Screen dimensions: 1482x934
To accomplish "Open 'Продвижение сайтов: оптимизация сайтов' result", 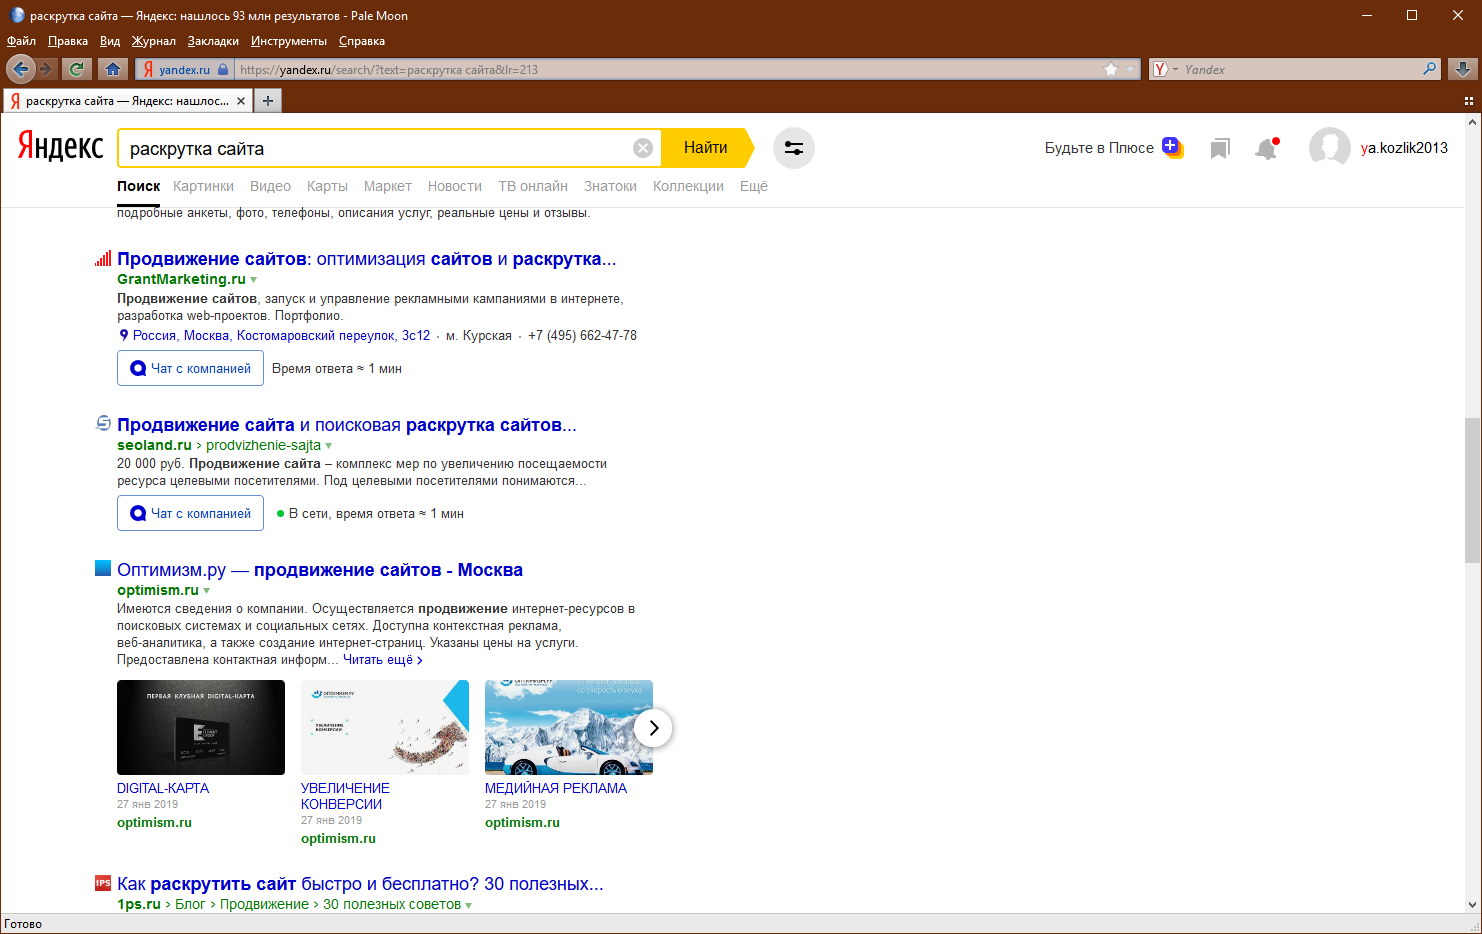I will pyautogui.click(x=367, y=259).
